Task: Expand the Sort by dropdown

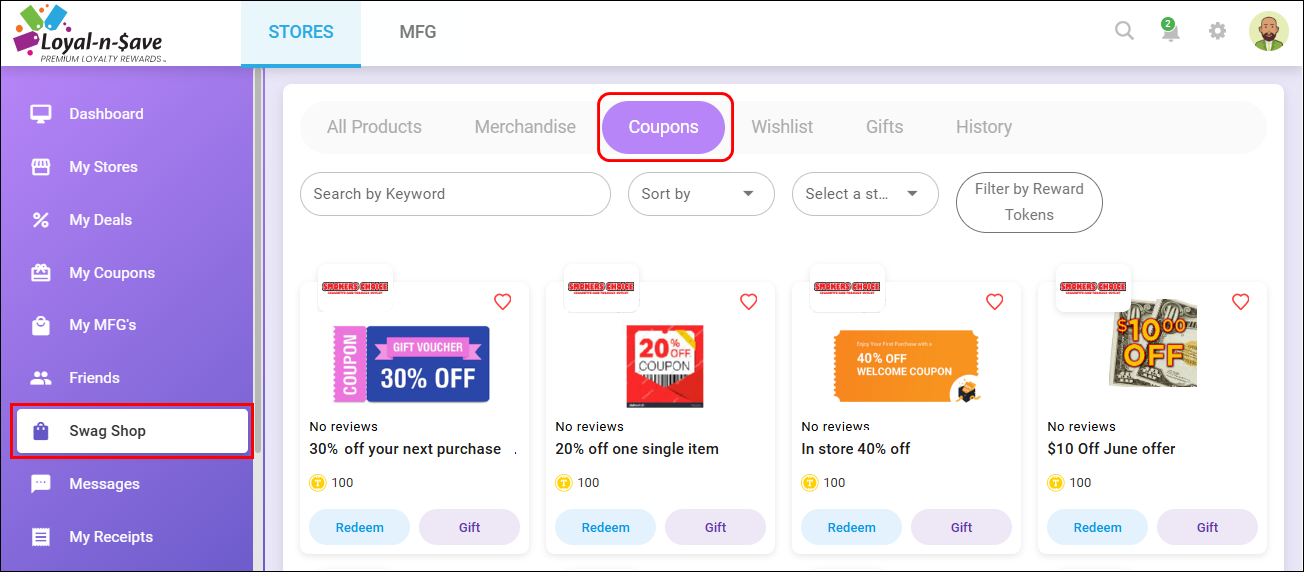Action: point(701,194)
